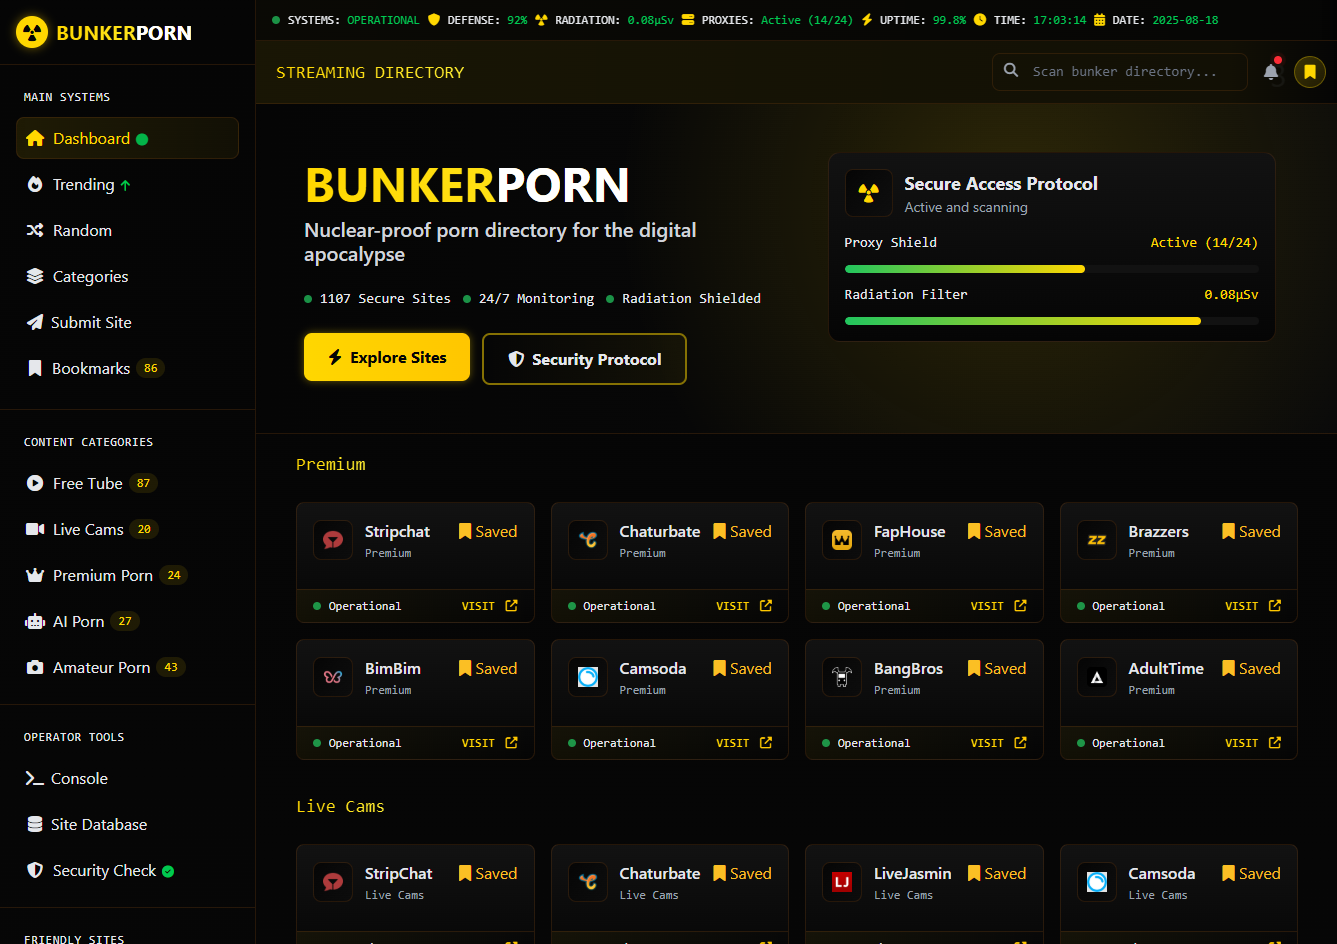Focus the Scan bunker directory search field
Screen dimensions: 1337x944
1120,72
